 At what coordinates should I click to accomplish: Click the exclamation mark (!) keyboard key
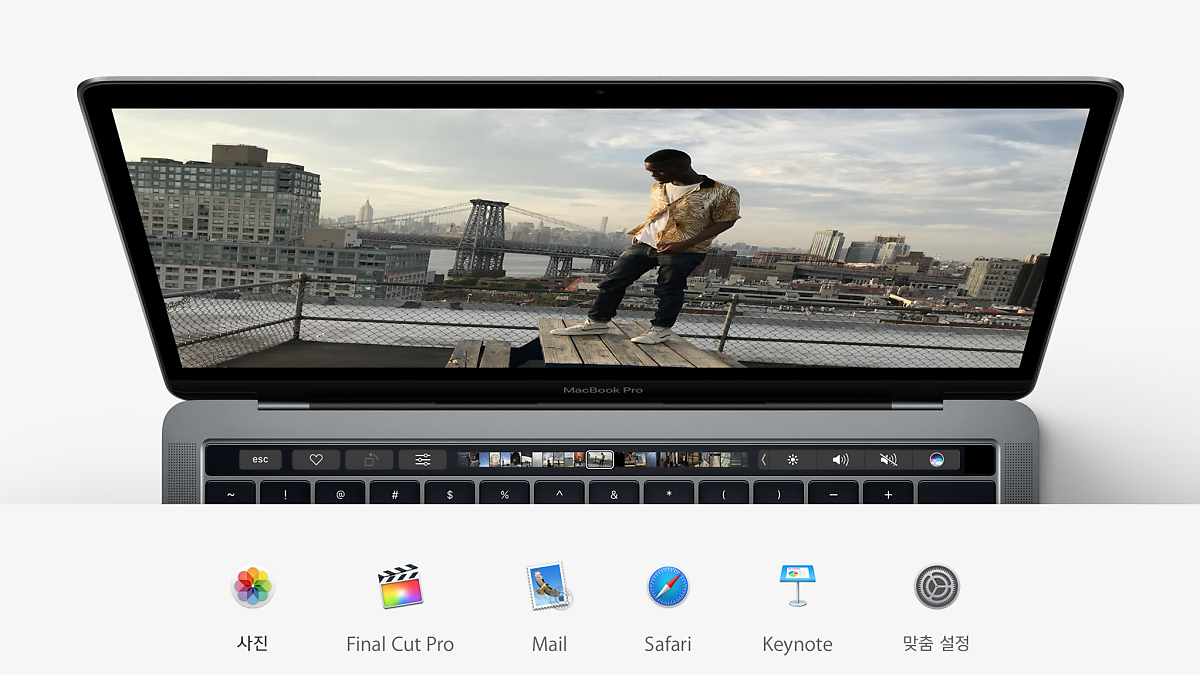285,493
